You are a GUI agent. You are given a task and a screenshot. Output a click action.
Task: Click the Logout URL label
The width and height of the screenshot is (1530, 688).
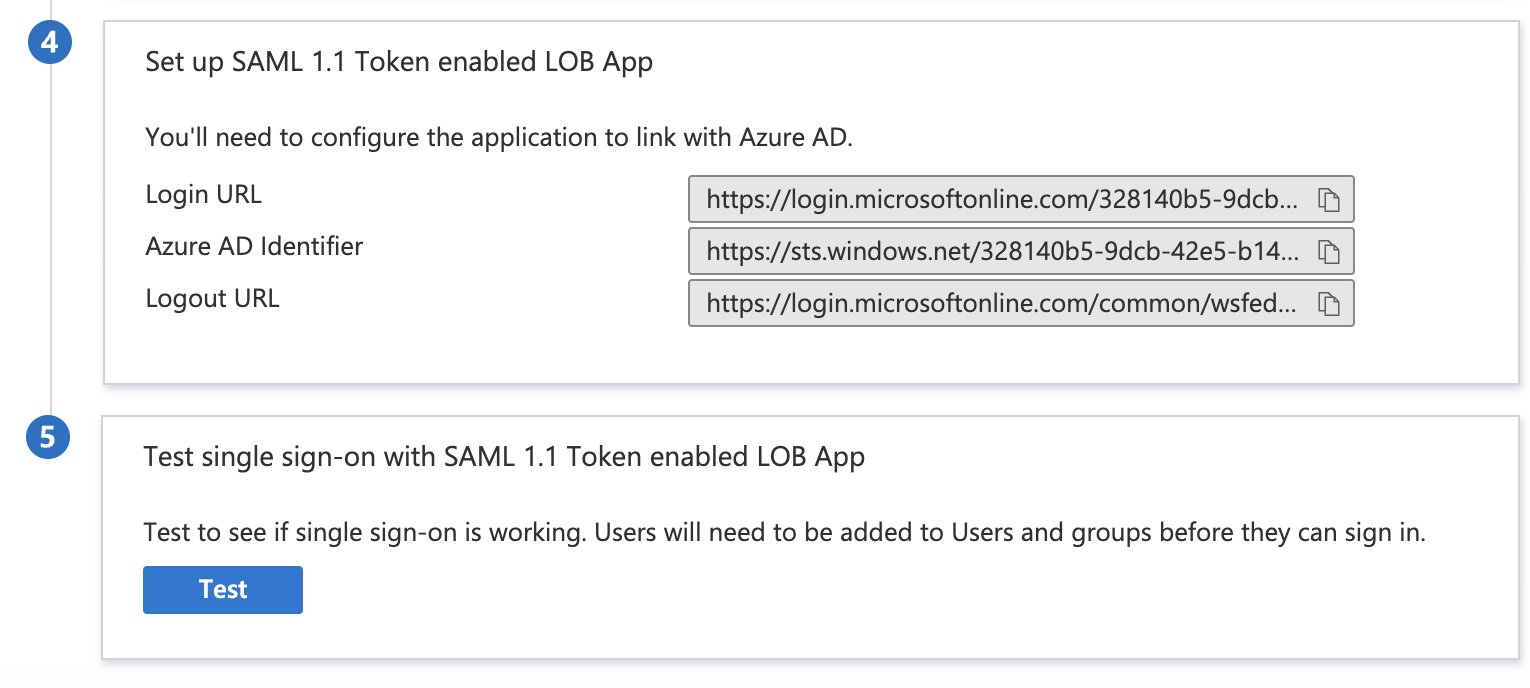coord(212,297)
